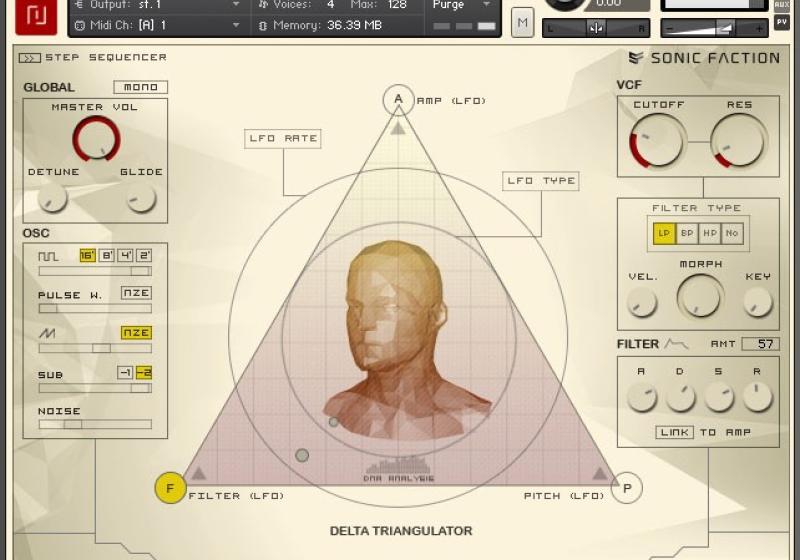Click the Max voices value 128
This screenshot has height=560, width=800.
pyautogui.click(x=397, y=5)
